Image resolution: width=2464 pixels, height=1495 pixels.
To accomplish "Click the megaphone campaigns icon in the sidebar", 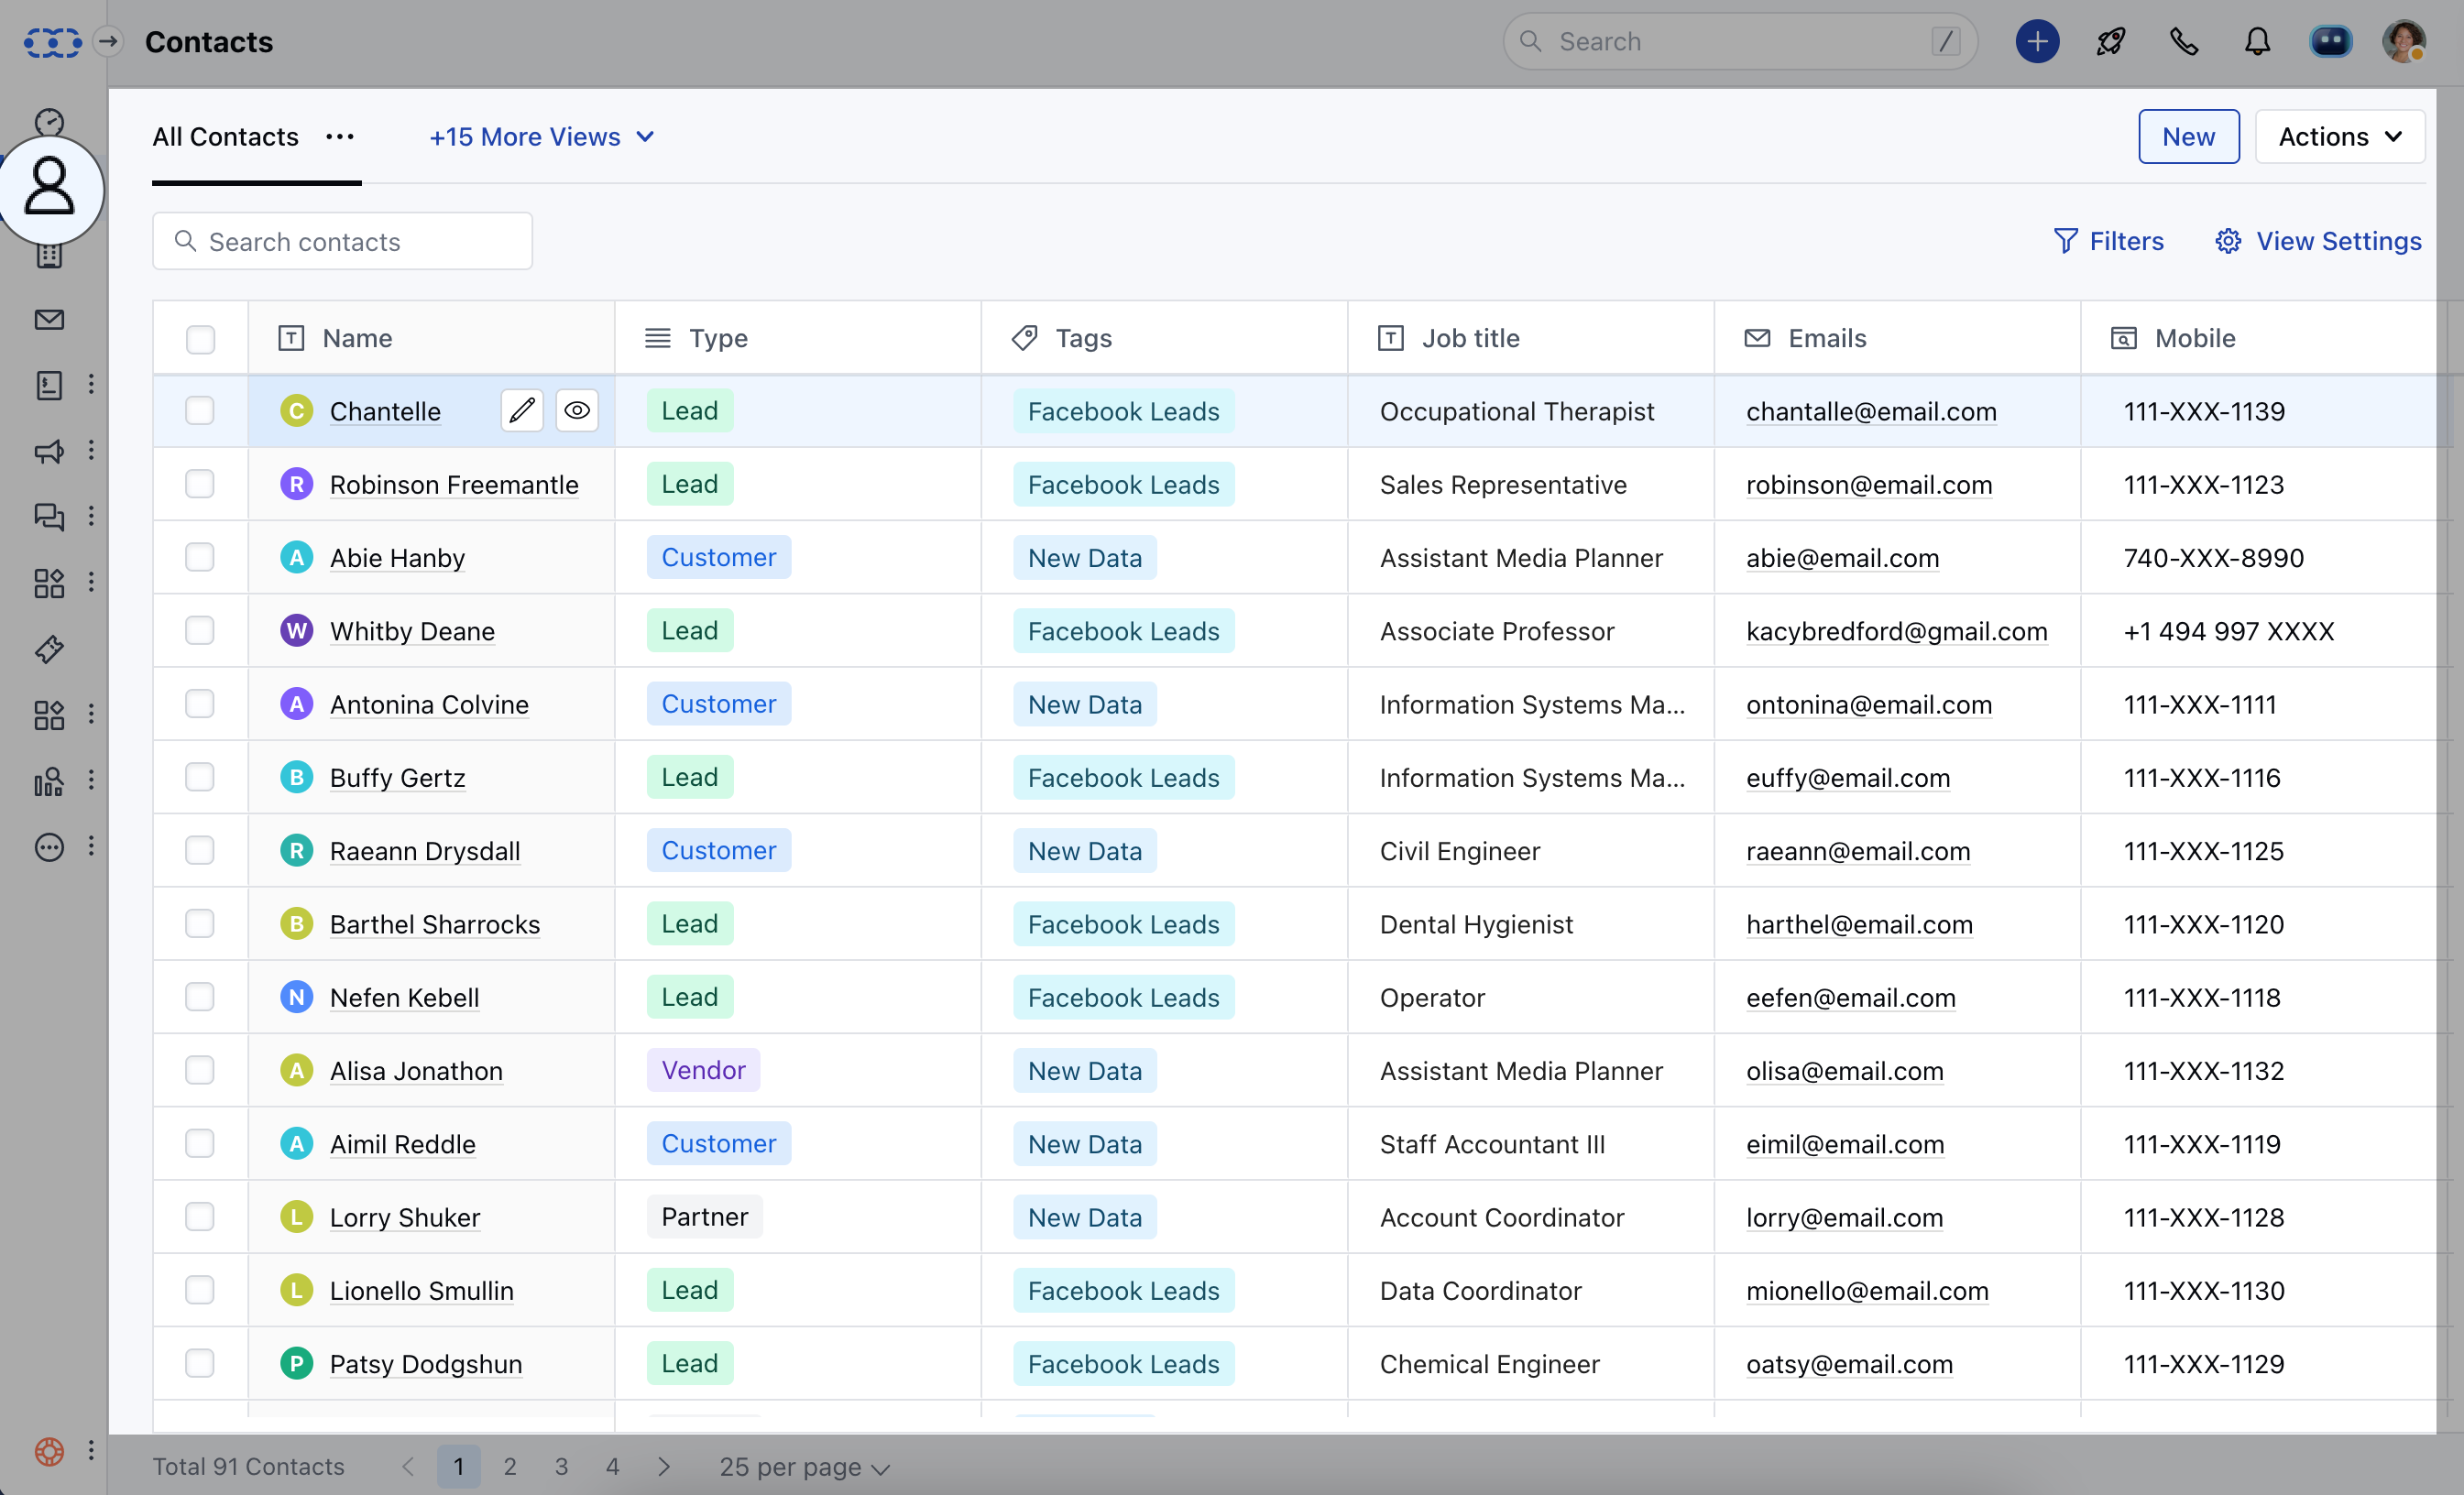I will (49, 452).
